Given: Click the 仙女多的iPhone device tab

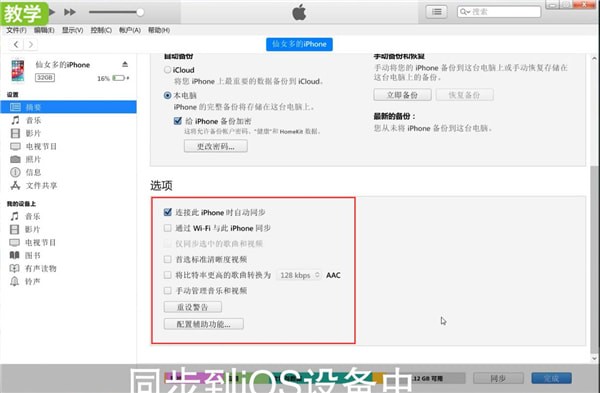Looking at the screenshot, I should click(x=299, y=44).
